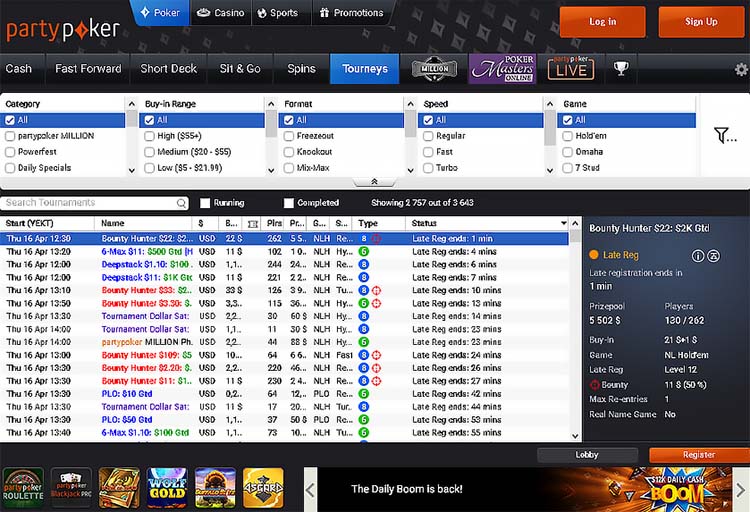This screenshot has width=750, height=512.
Task: Click the Register button
Action: click(x=699, y=455)
